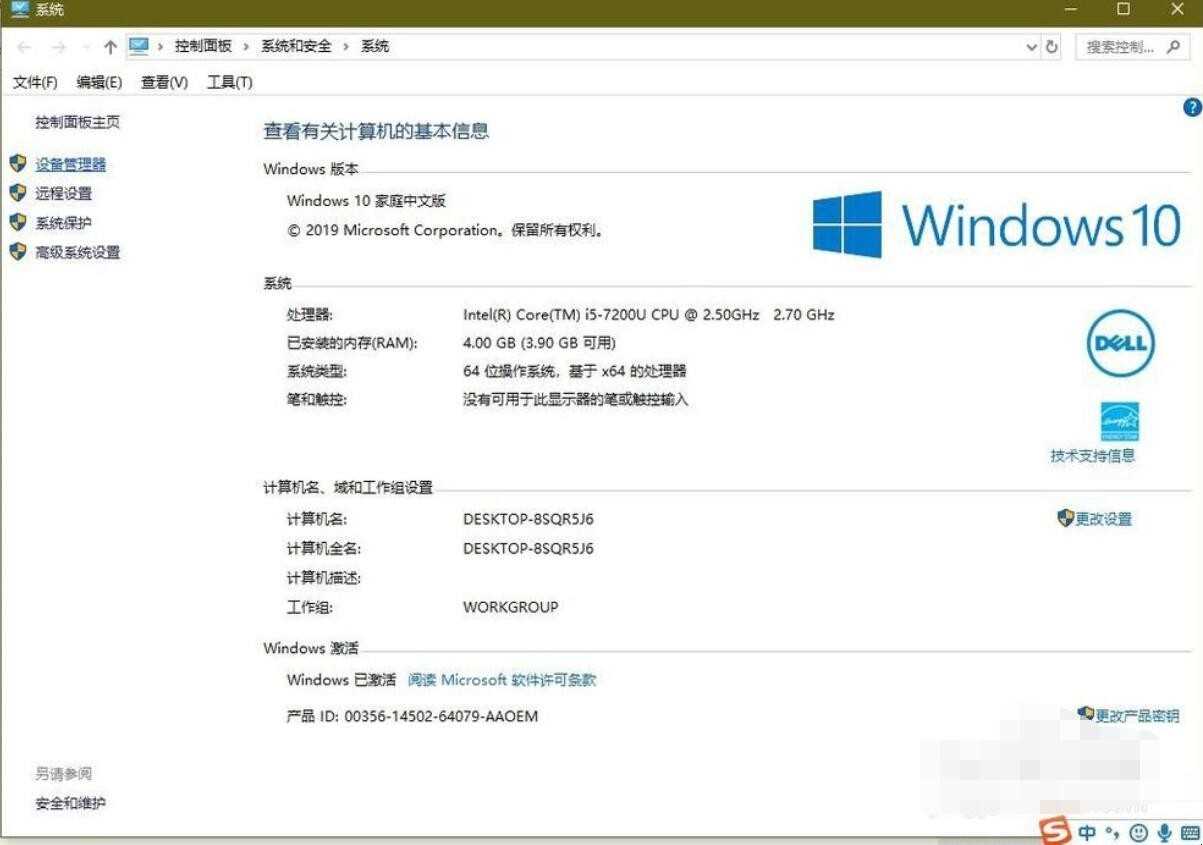Screen dimensions: 1203x845
Task: Click 控制面板 in the breadcrumb
Action: click(x=203, y=46)
